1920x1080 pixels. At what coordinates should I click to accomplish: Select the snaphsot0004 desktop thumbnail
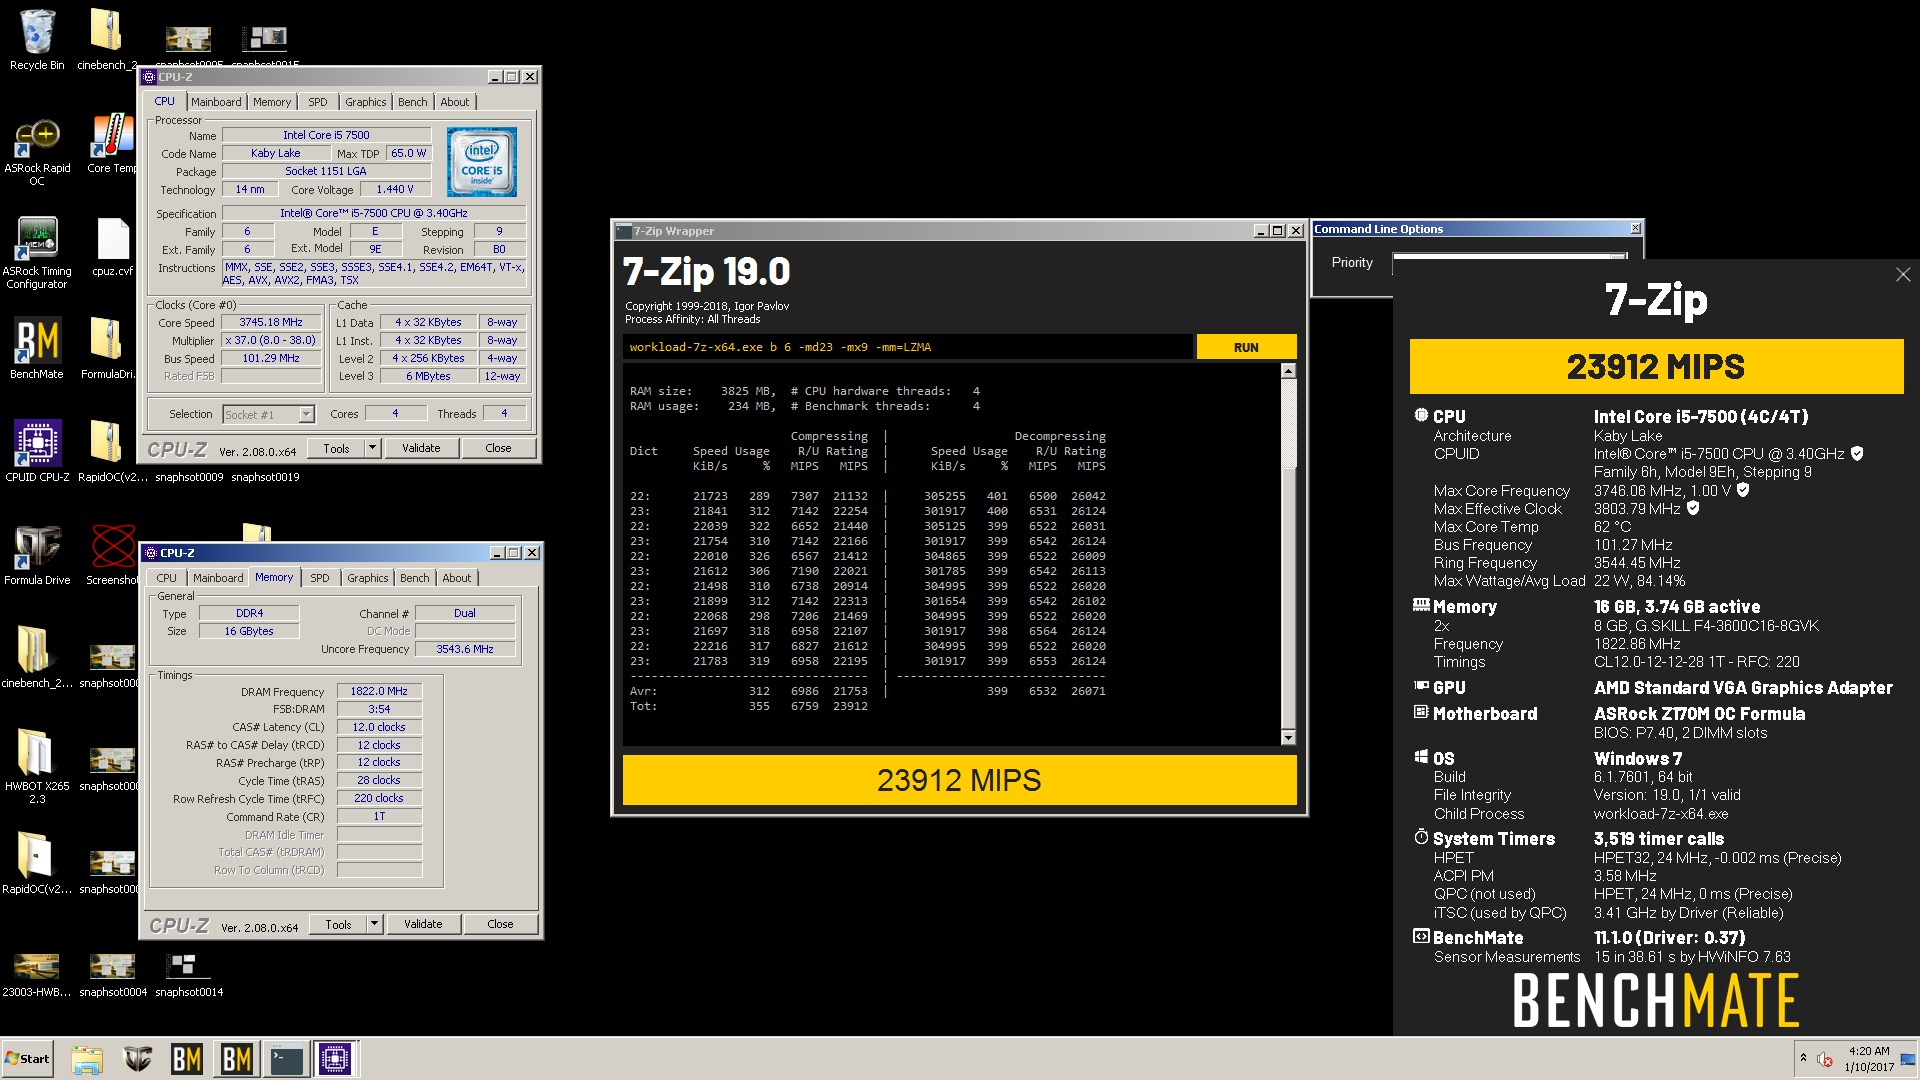pos(113,975)
